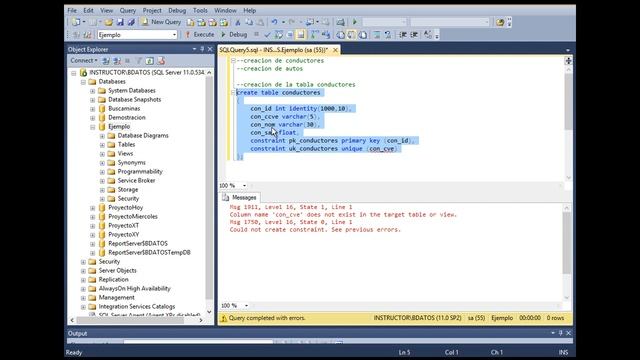Open the Query menu
The width and height of the screenshot is (640, 360).
click(128, 10)
